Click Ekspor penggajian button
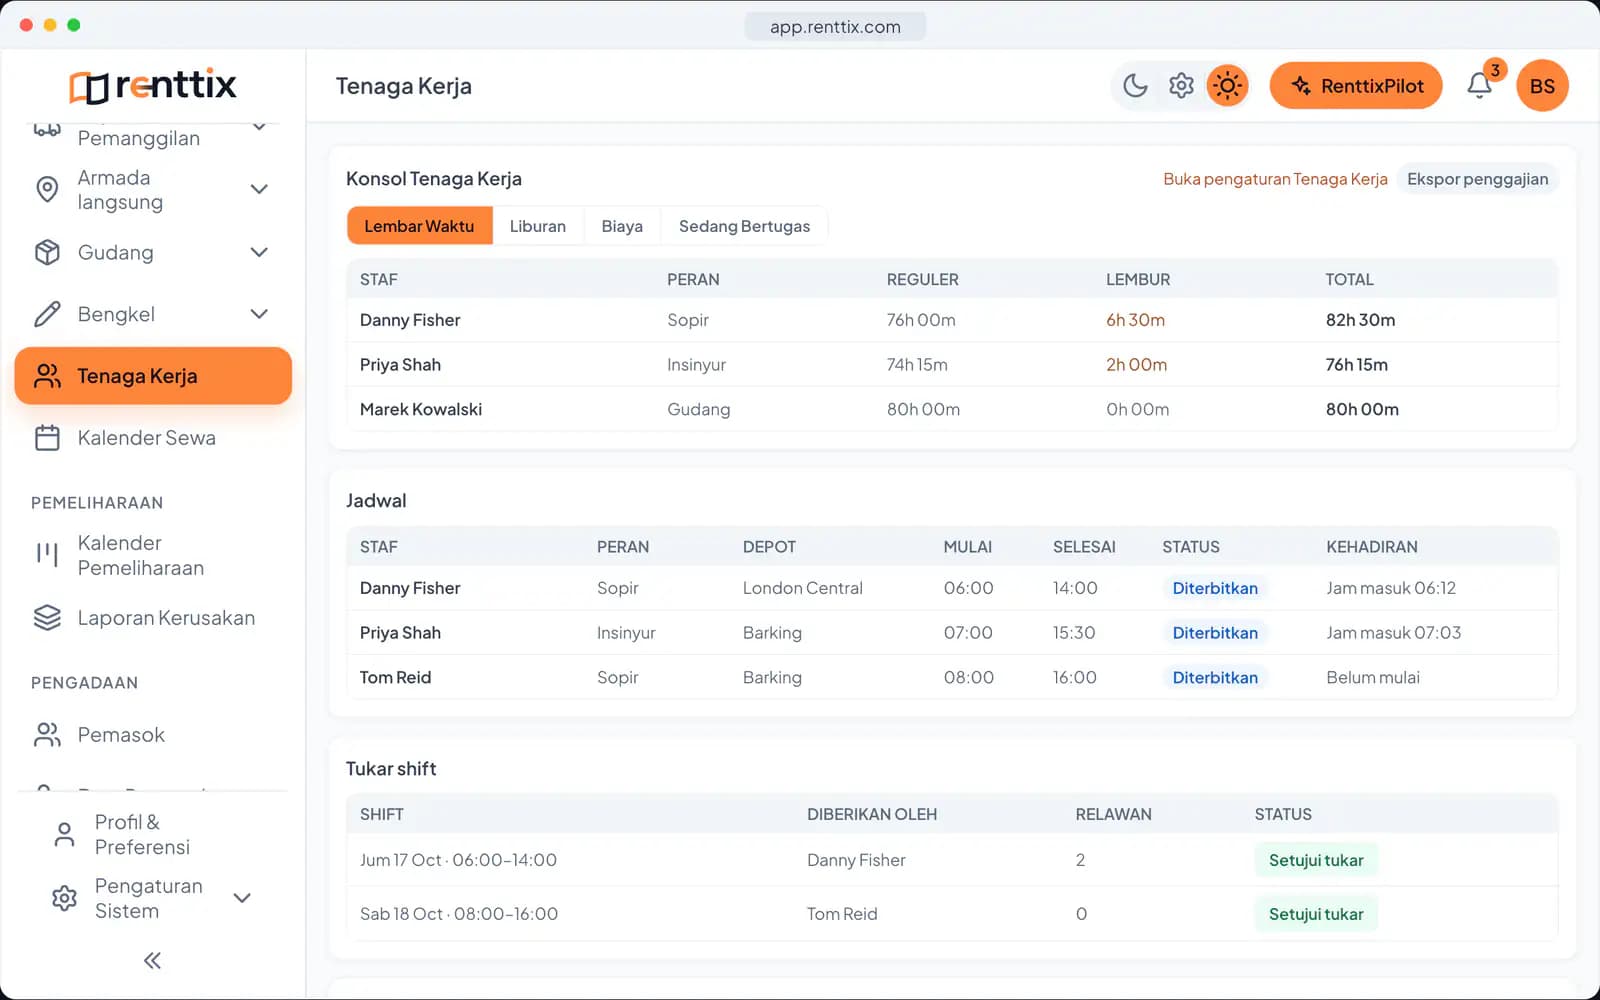The image size is (1600, 1000). 1477,179
